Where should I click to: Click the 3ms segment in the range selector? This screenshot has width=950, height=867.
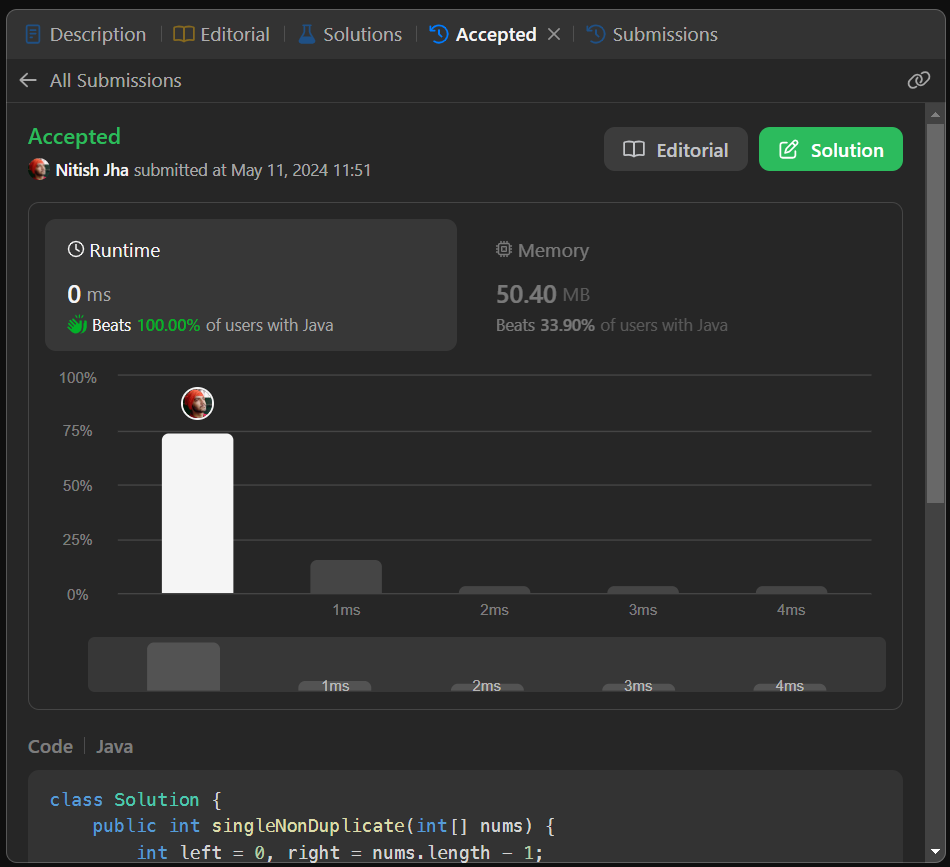(x=638, y=686)
